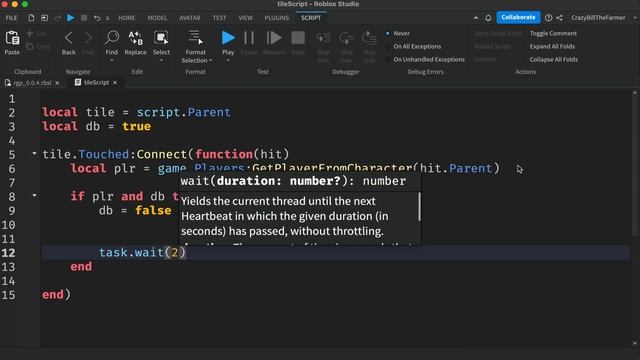Switch to the HOME ribbon tab
The height and width of the screenshot is (360, 640).
(127, 18)
